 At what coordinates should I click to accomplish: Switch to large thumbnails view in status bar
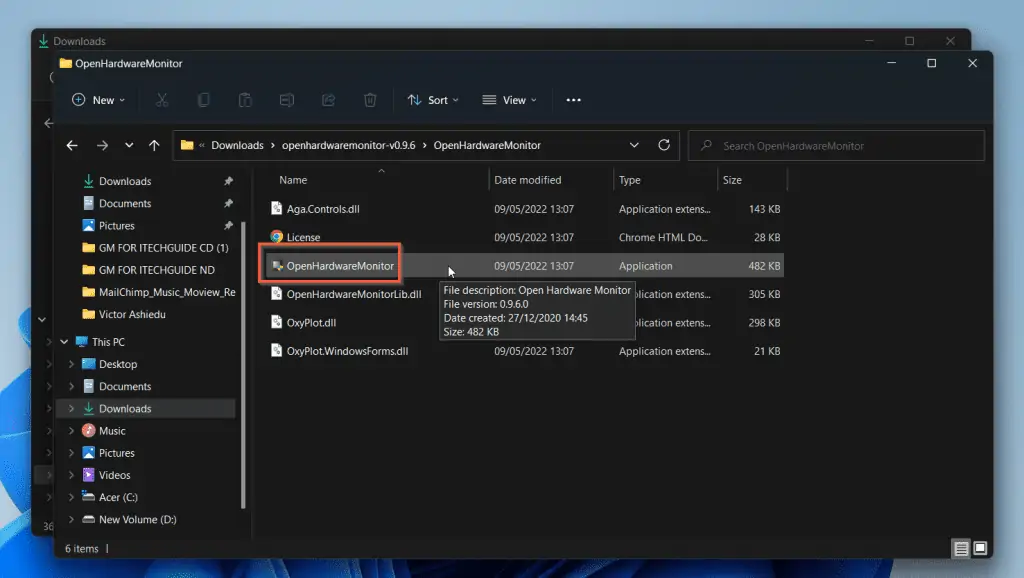(980, 548)
